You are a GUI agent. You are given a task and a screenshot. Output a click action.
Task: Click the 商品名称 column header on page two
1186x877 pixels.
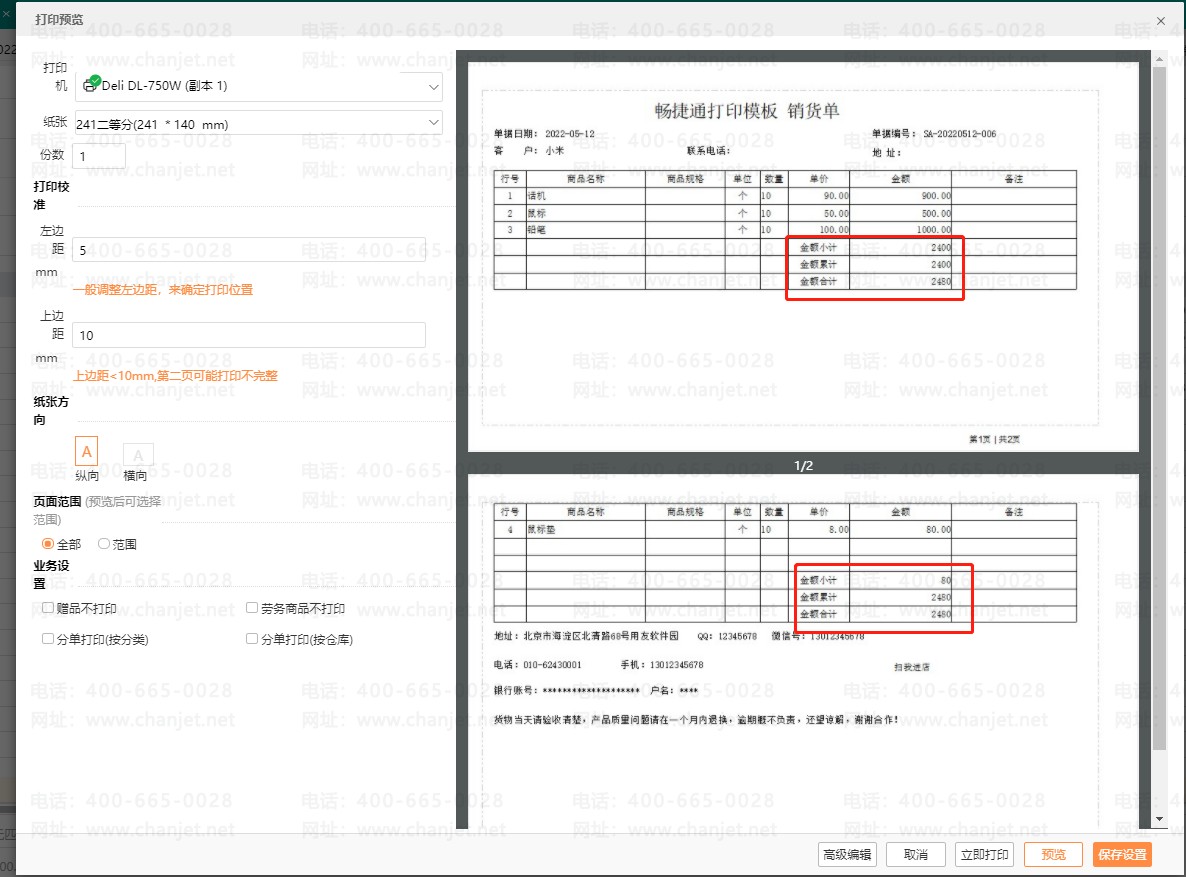(585, 512)
